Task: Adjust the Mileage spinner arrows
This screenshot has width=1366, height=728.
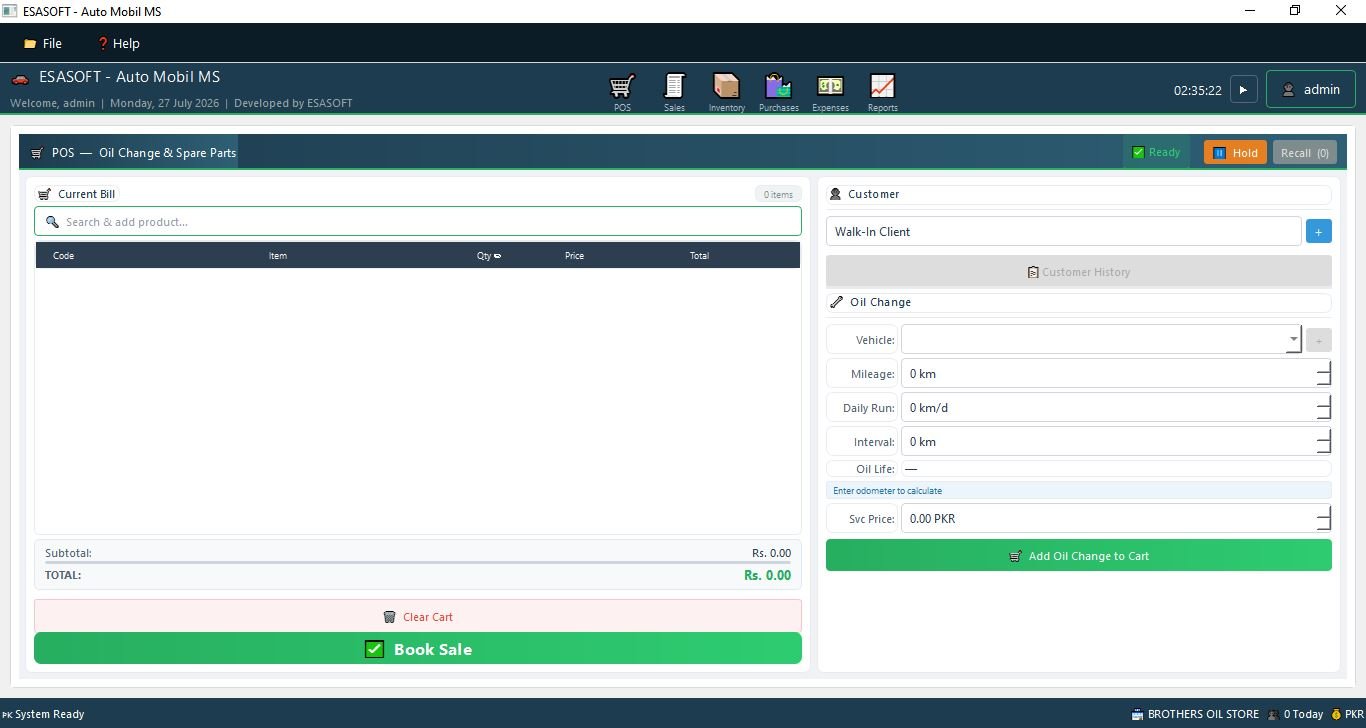Action: click(x=1323, y=373)
